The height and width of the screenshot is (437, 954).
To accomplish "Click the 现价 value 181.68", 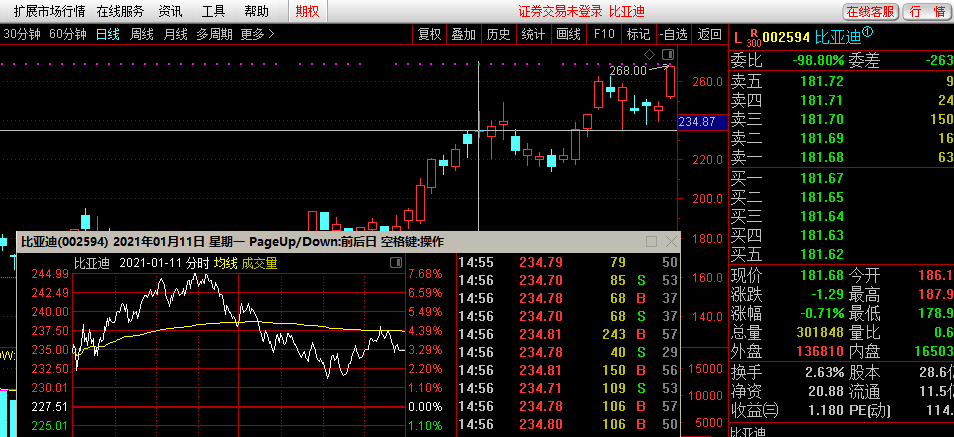I will coord(822,274).
